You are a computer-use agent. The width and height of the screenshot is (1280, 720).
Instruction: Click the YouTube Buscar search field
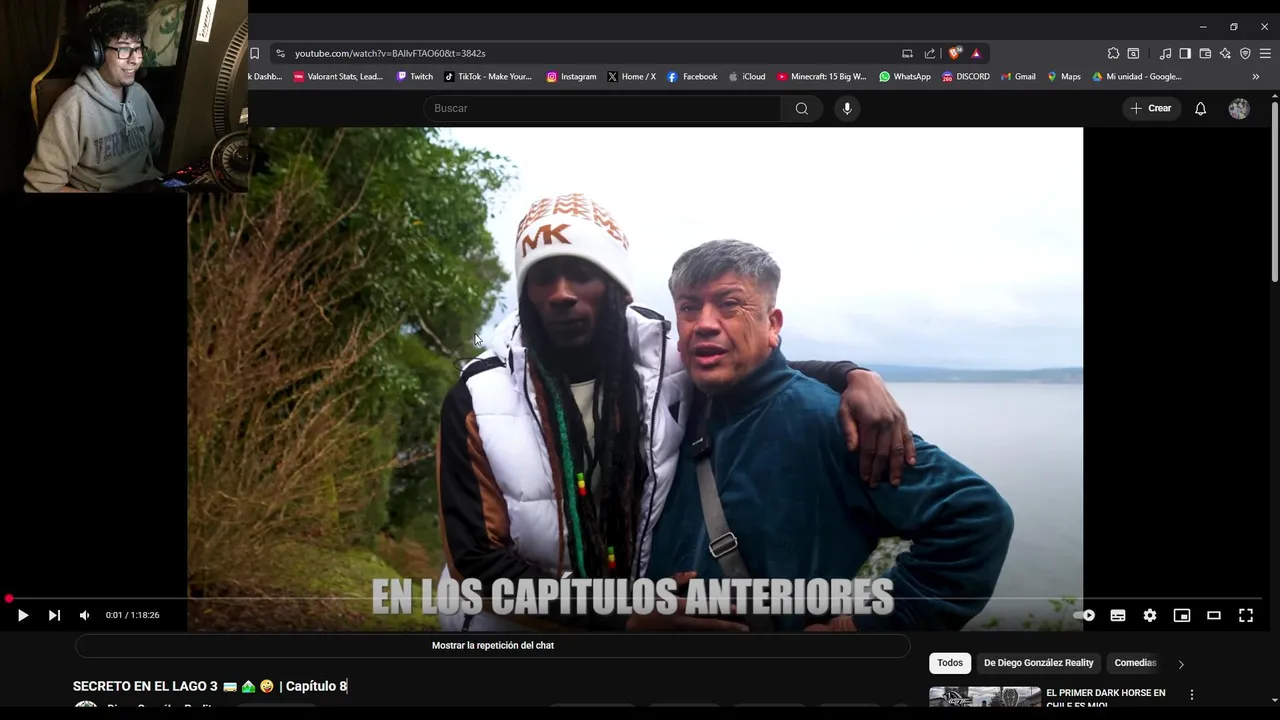pos(602,108)
